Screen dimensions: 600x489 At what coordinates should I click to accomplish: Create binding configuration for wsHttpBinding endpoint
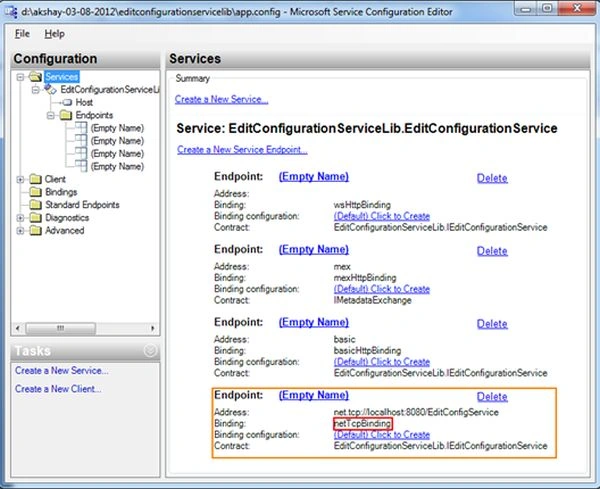coord(382,216)
